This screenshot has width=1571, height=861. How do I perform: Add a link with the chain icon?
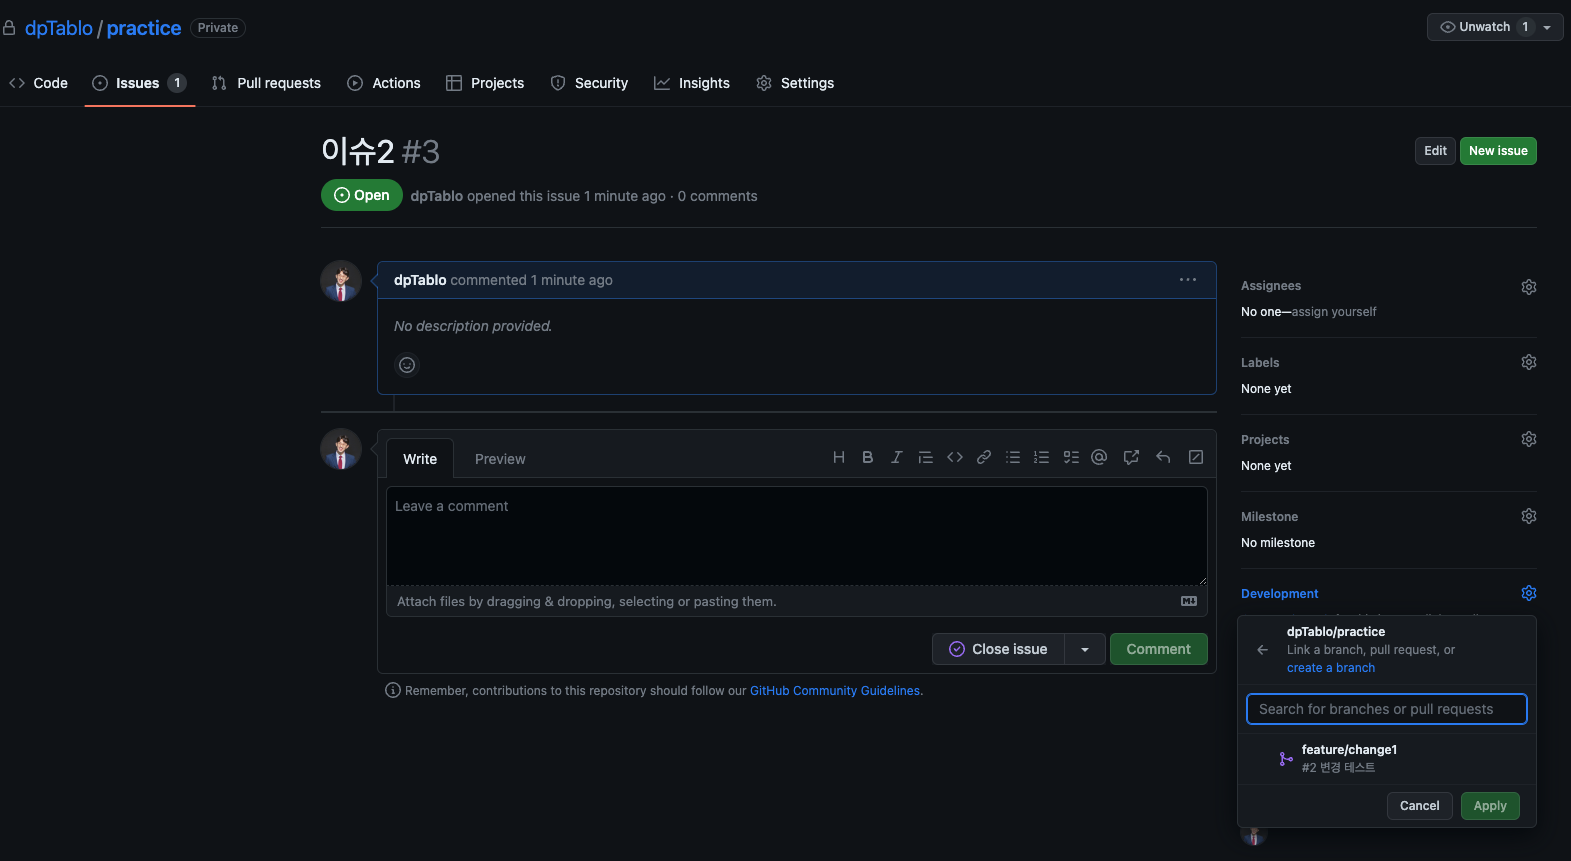pos(984,458)
